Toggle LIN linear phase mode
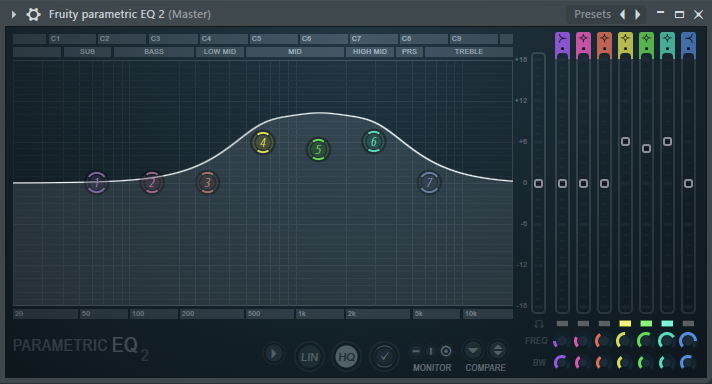This screenshot has height=384, width=712. (x=309, y=357)
